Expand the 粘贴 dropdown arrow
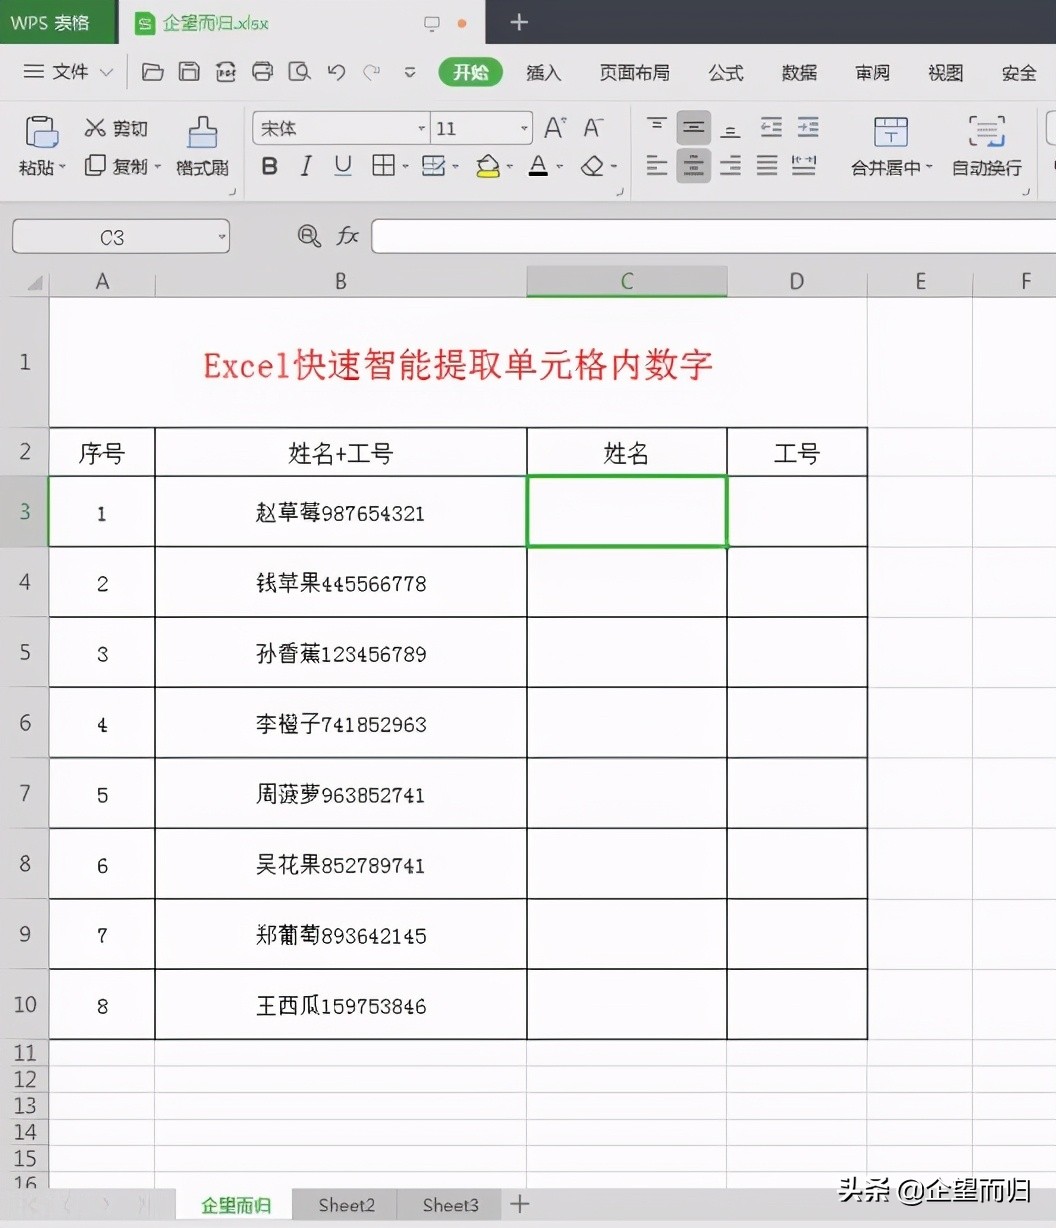Image resolution: width=1056 pixels, height=1228 pixels. pos(62,168)
